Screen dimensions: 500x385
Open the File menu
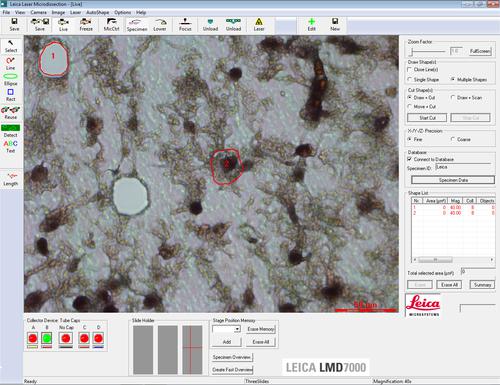click(x=6, y=12)
